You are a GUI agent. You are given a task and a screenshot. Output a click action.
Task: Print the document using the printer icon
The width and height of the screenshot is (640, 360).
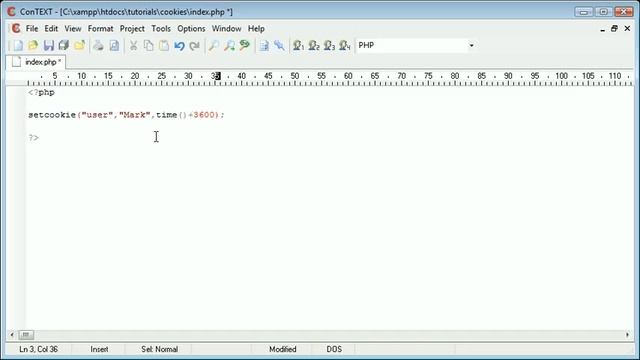98,45
